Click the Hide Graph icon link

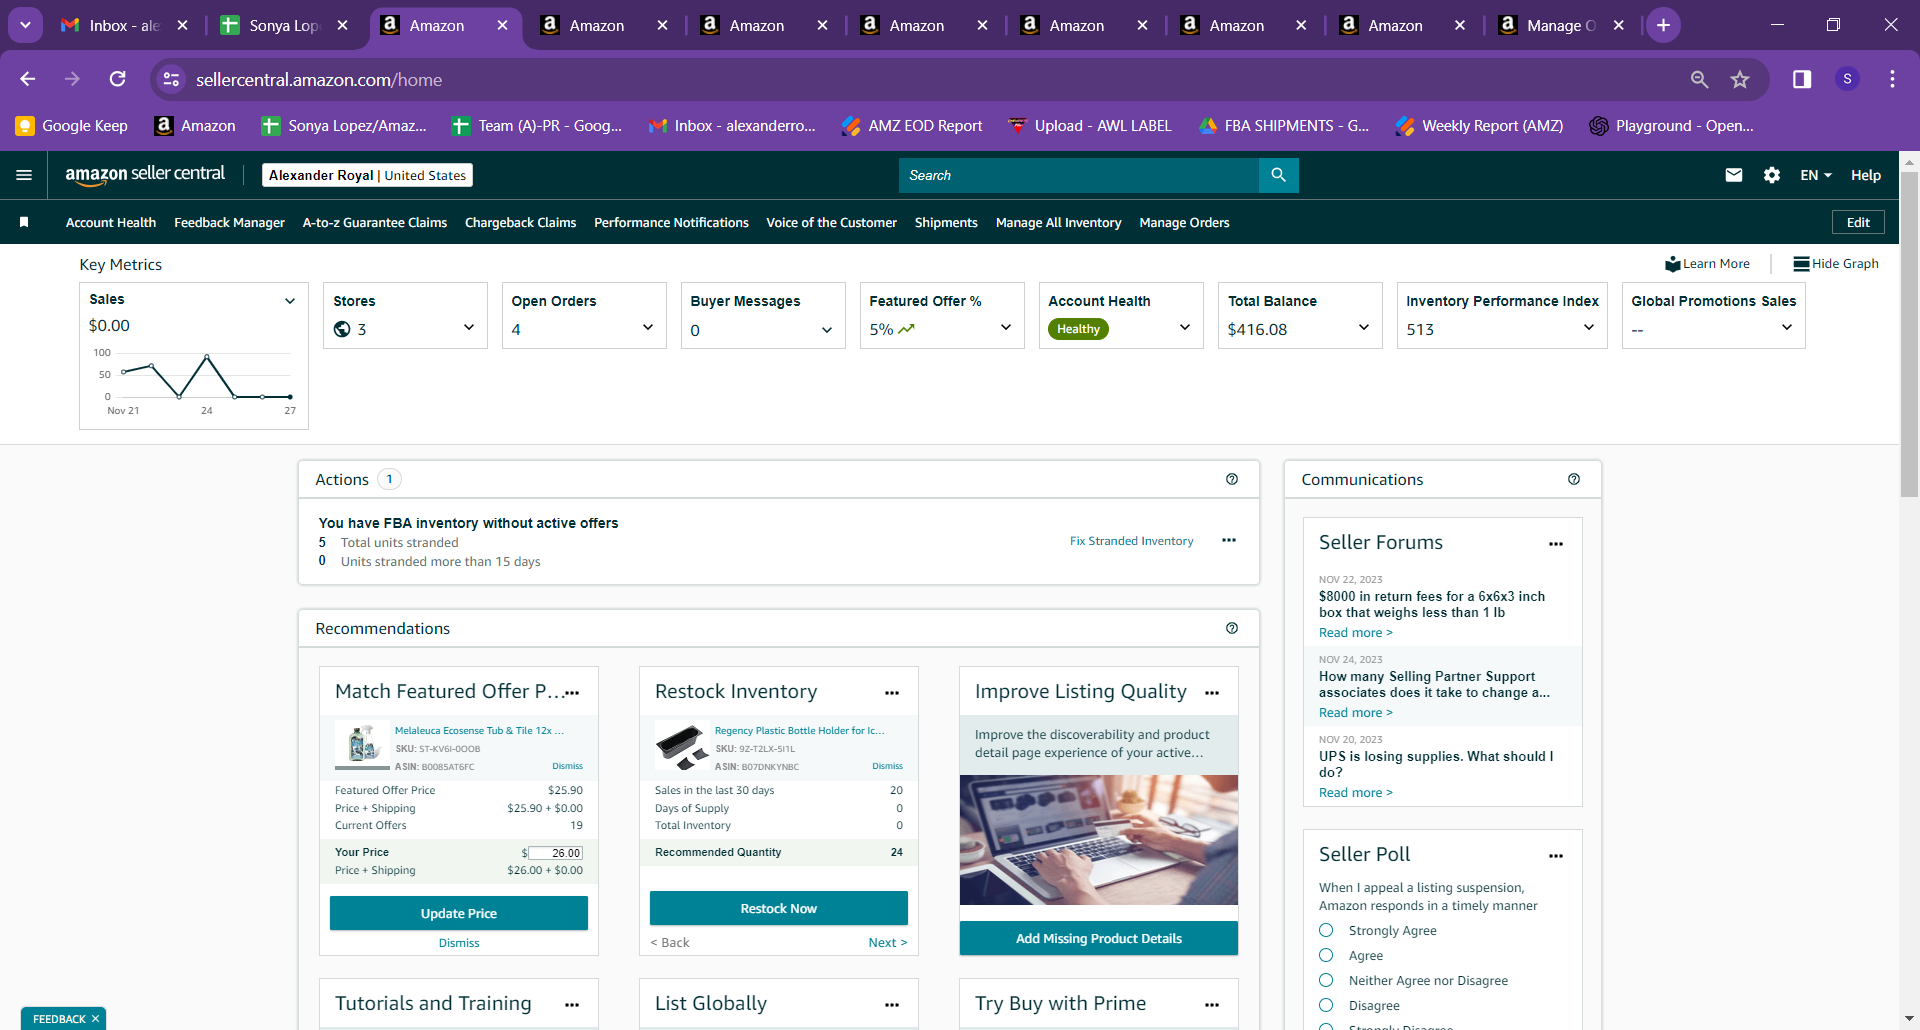click(1836, 264)
